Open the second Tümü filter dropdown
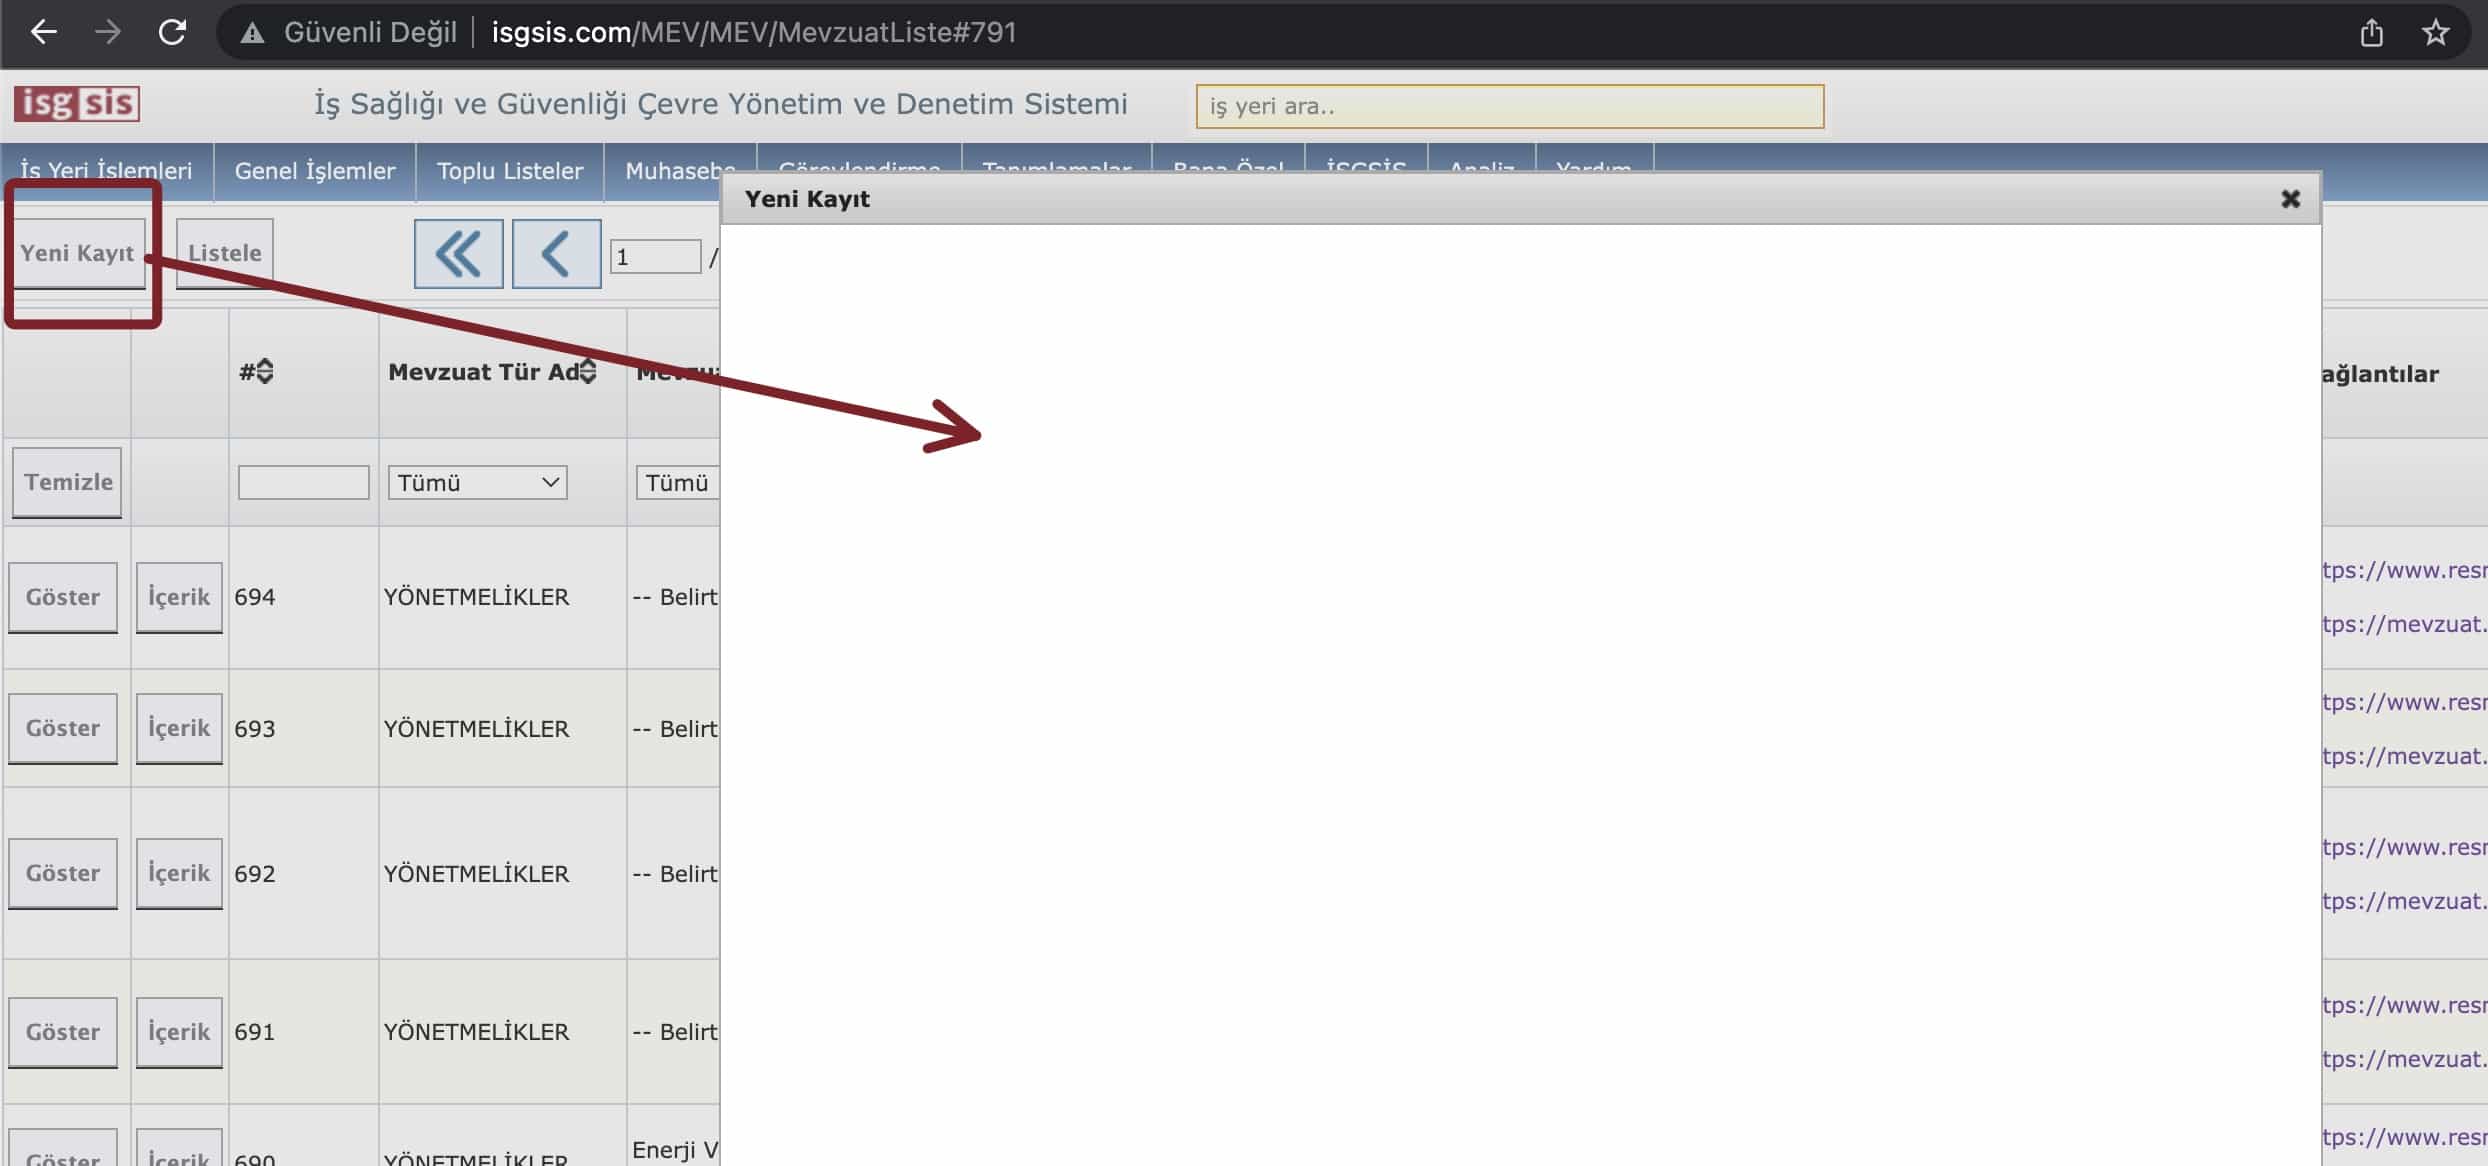 677,483
